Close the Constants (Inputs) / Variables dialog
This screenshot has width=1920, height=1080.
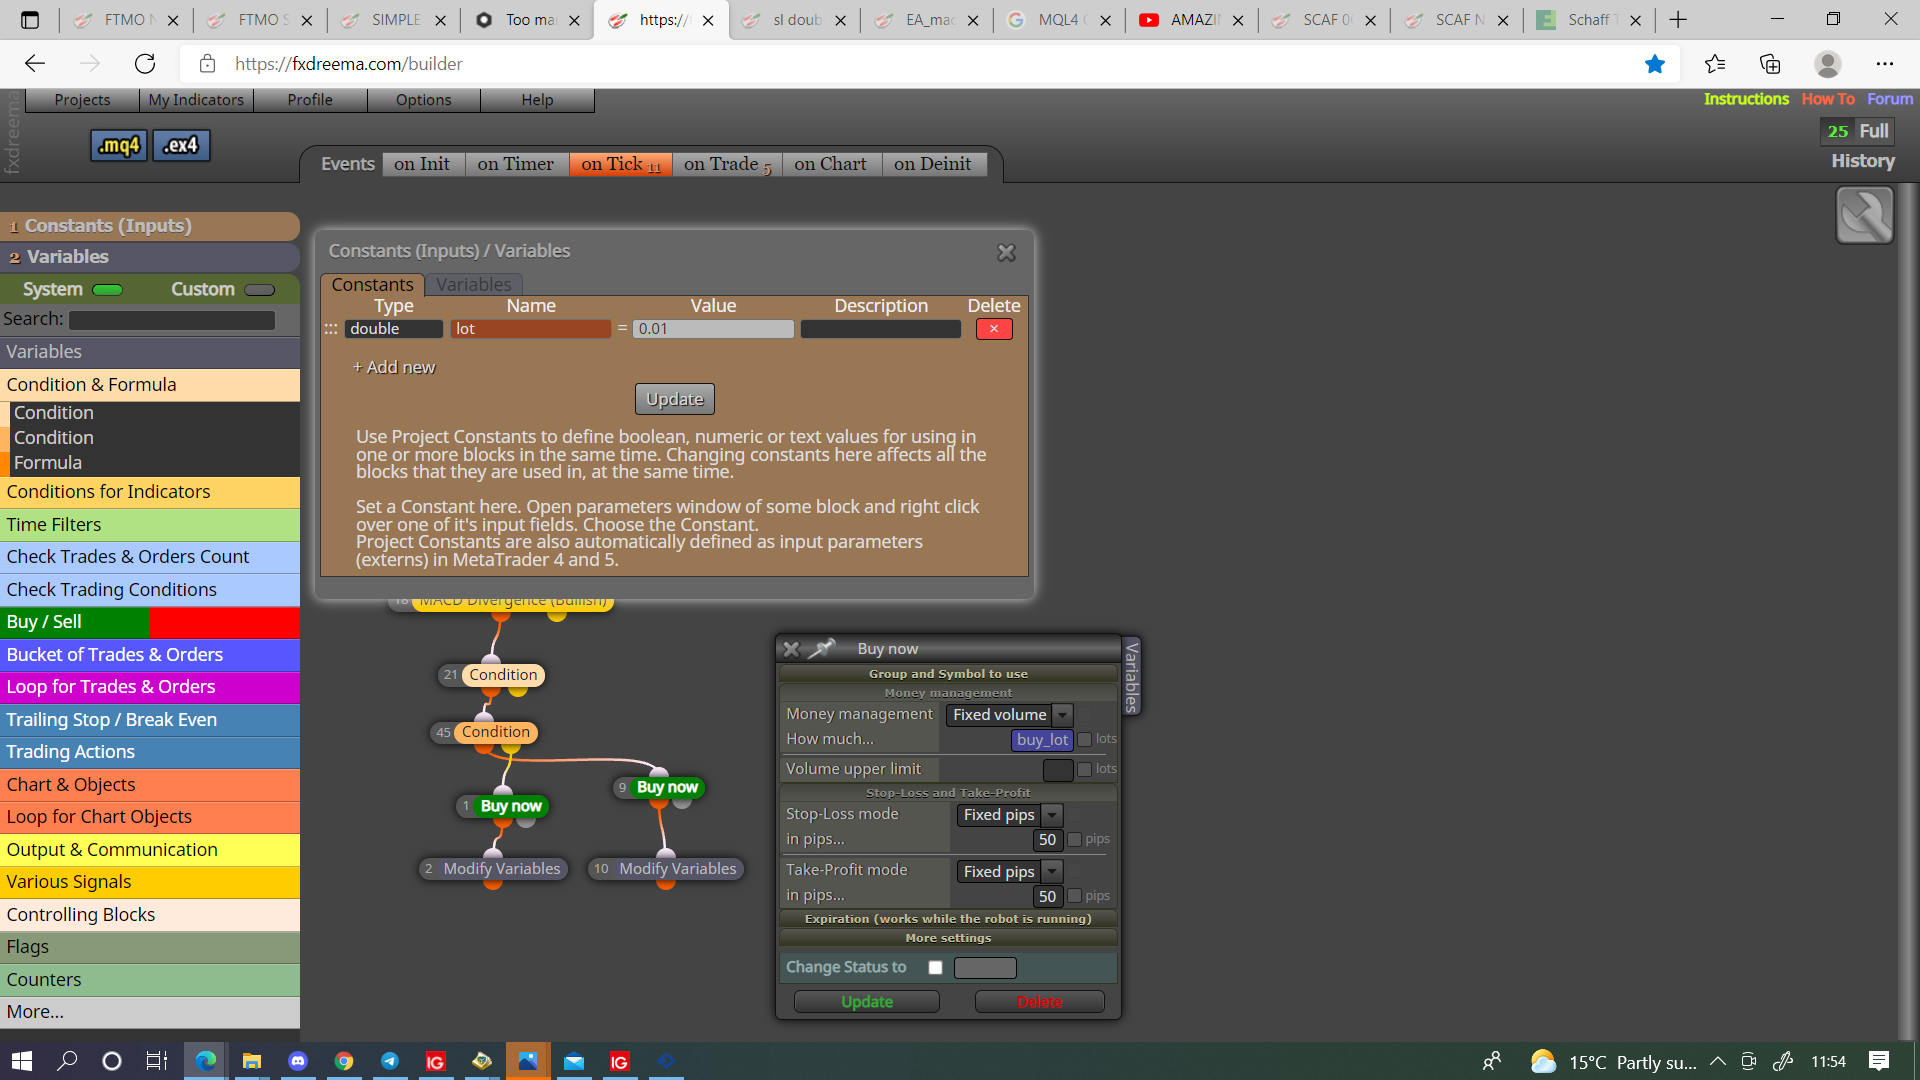tap(1006, 253)
